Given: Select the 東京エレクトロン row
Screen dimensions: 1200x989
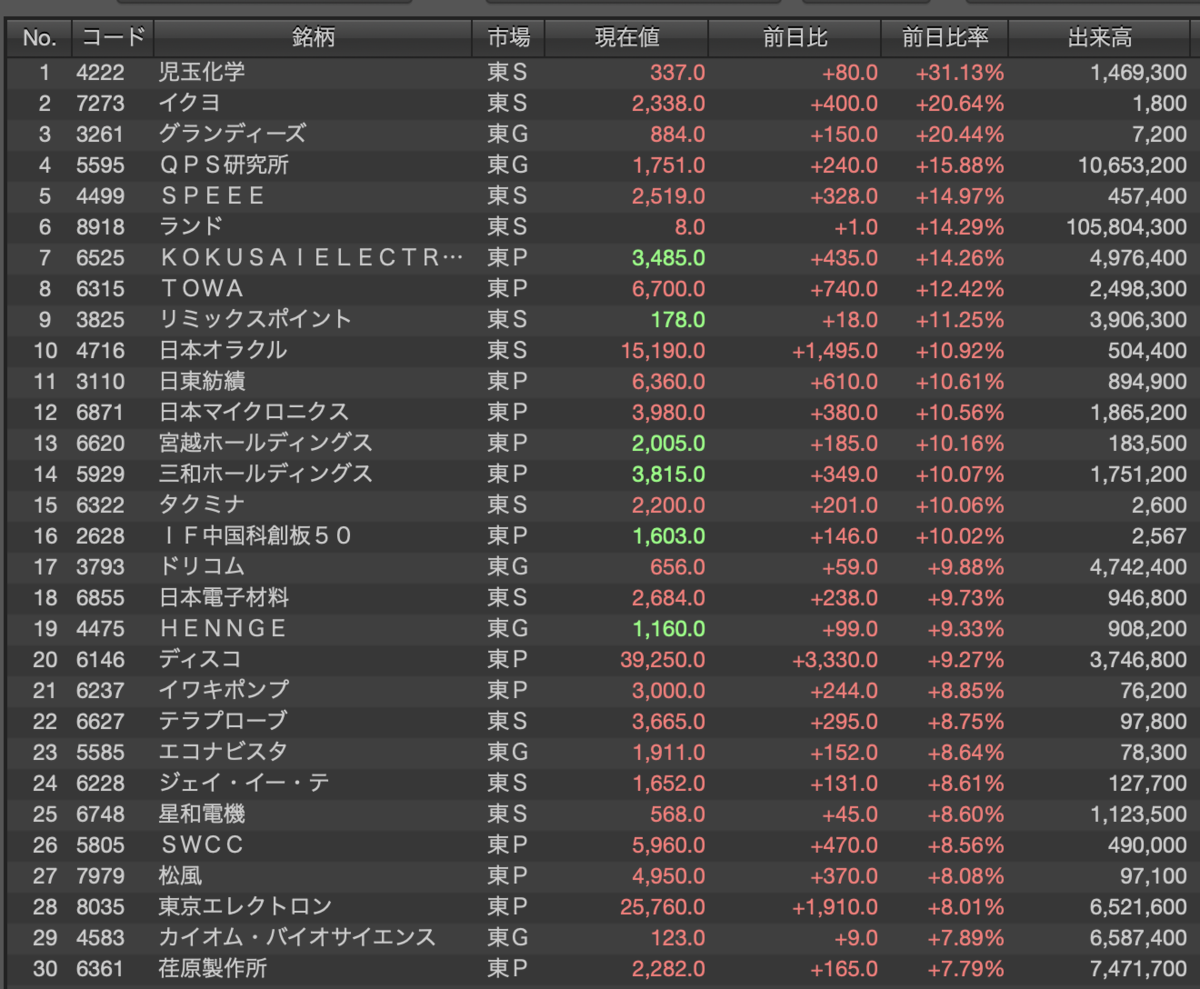Looking at the screenshot, I should click(600, 908).
